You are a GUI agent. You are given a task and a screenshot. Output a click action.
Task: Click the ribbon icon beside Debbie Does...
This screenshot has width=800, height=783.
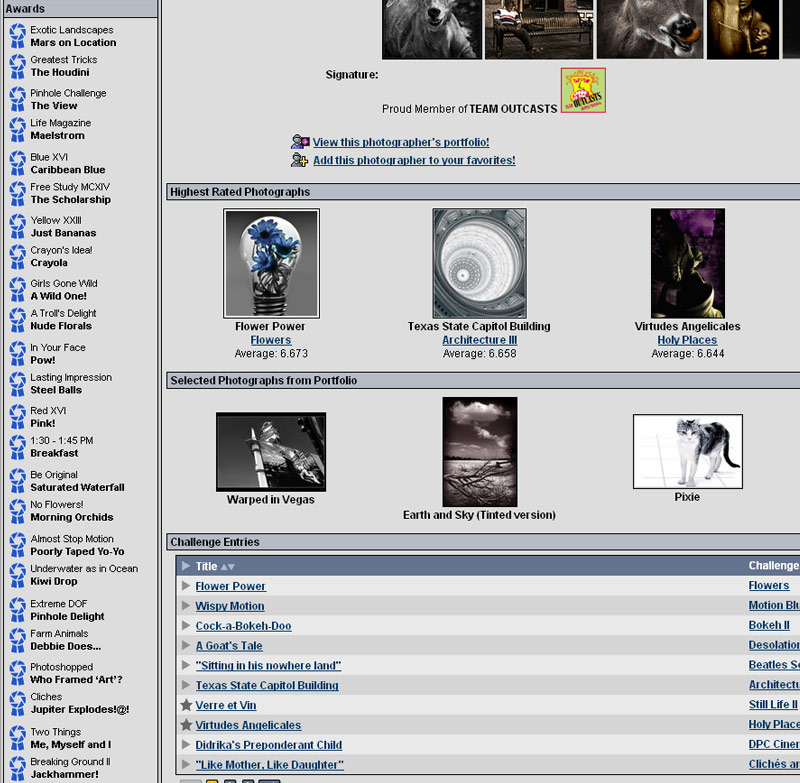point(17,640)
